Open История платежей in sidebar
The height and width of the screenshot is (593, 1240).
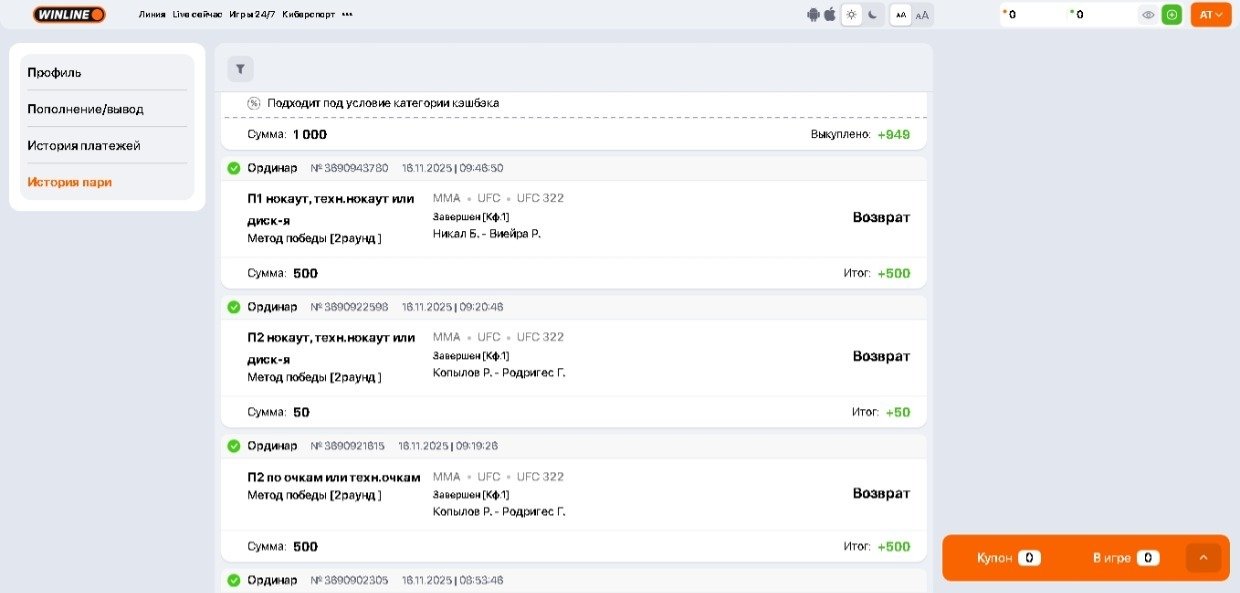tap(84, 146)
